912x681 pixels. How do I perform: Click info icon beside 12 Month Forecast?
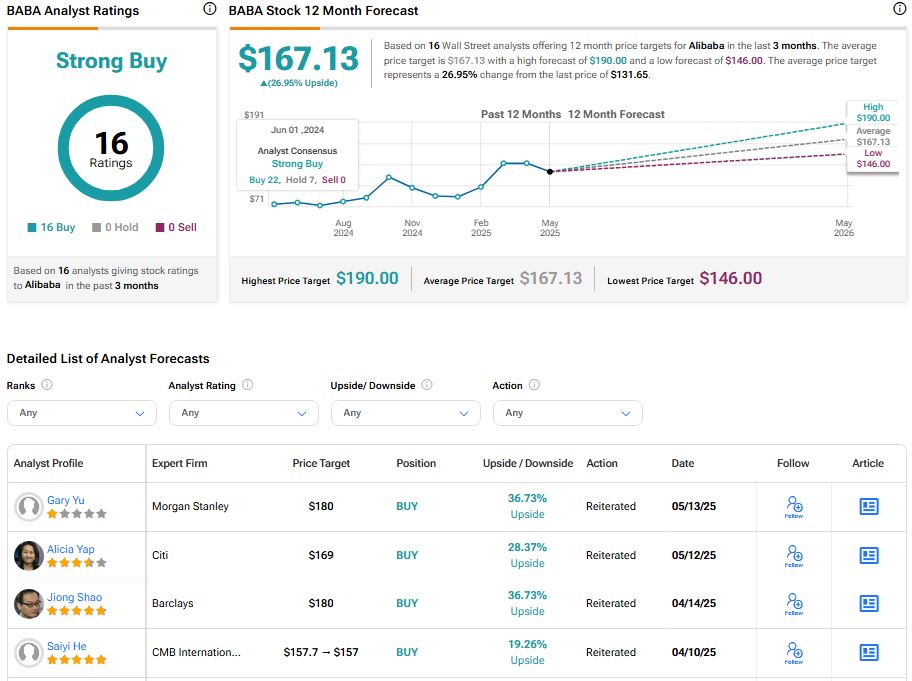click(x=899, y=9)
